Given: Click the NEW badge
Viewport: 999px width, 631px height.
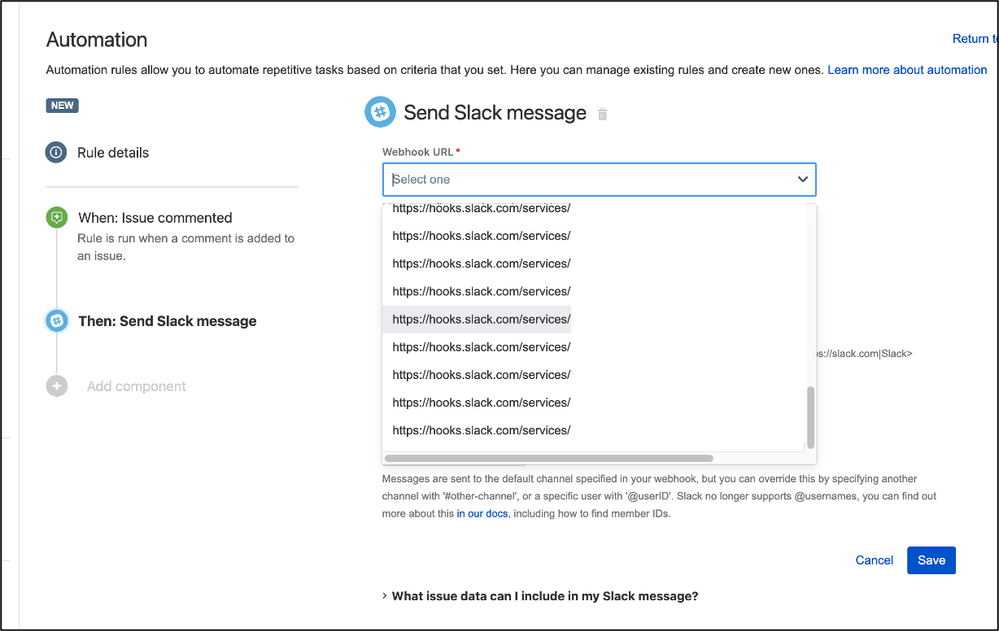Looking at the screenshot, I should click(62, 105).
